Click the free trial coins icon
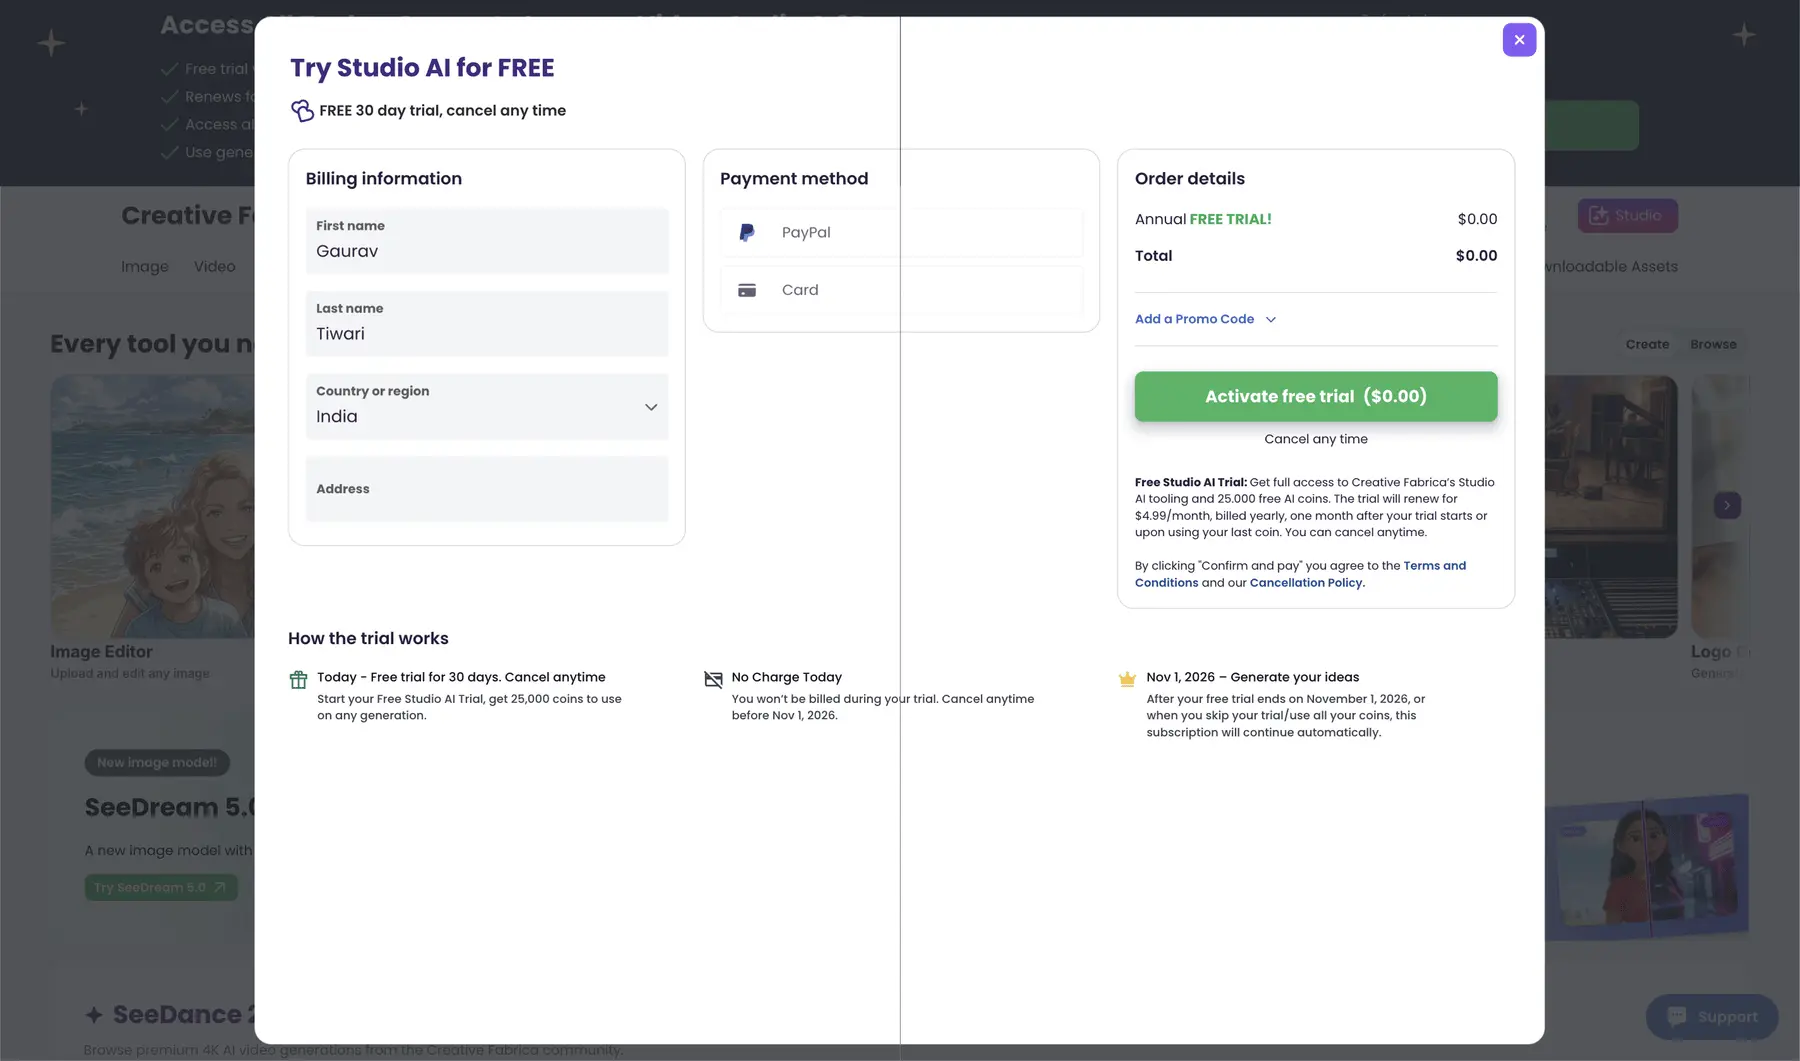 302,111
